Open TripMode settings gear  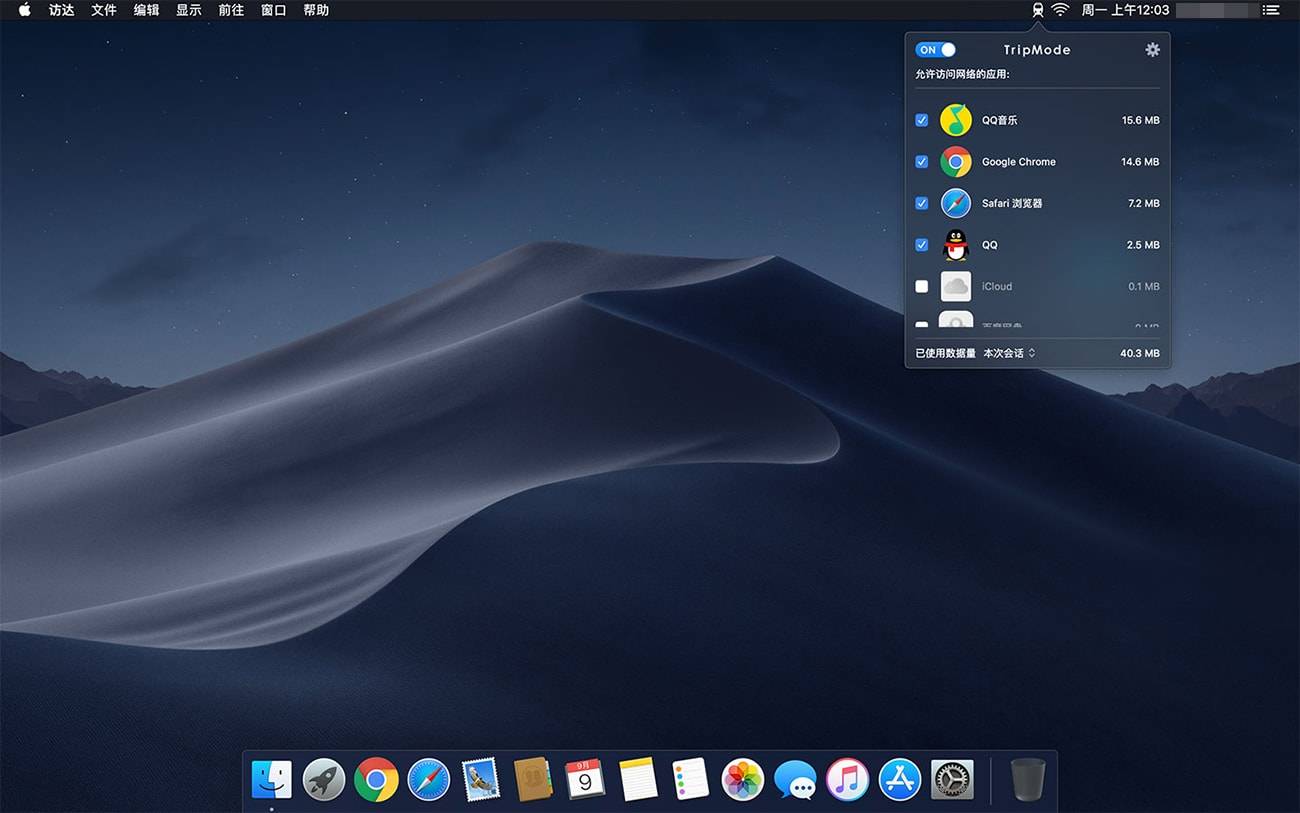tap(1152, 50)
